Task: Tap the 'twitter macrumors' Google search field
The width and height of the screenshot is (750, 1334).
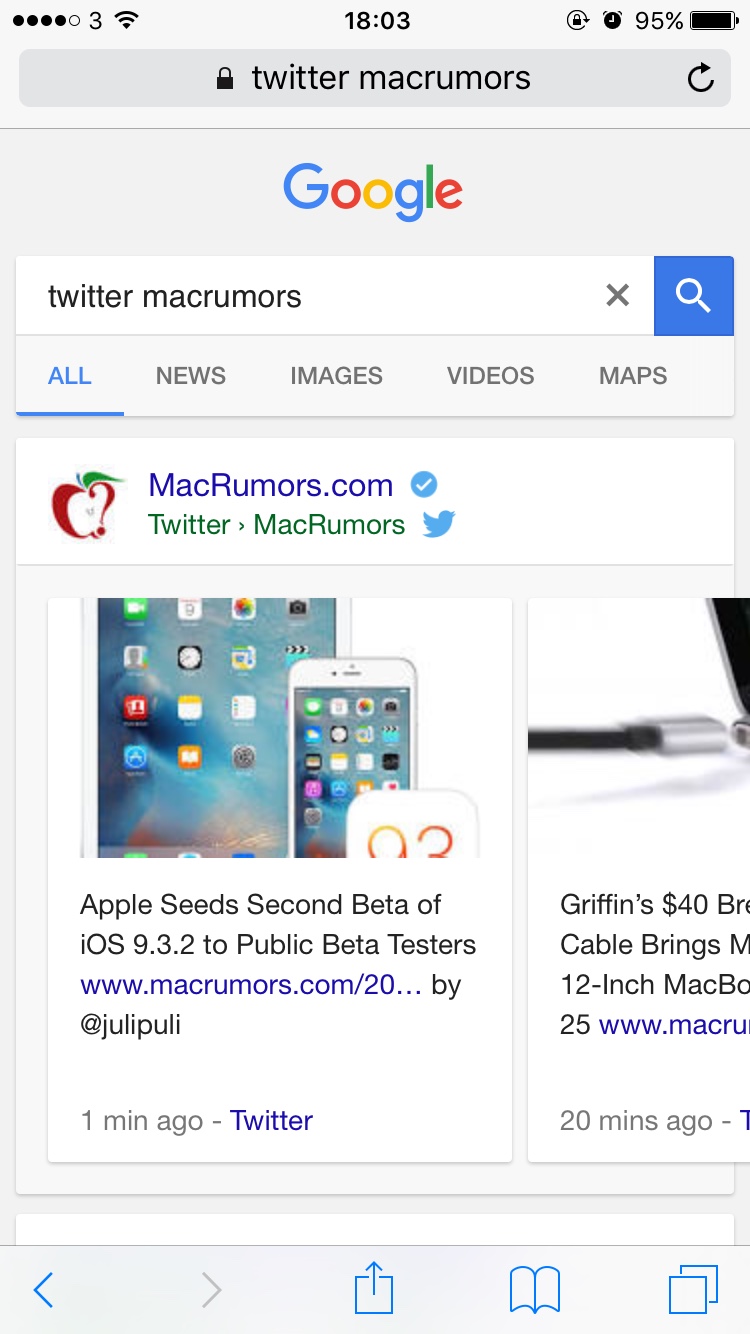Action: (x=320, y=296)
